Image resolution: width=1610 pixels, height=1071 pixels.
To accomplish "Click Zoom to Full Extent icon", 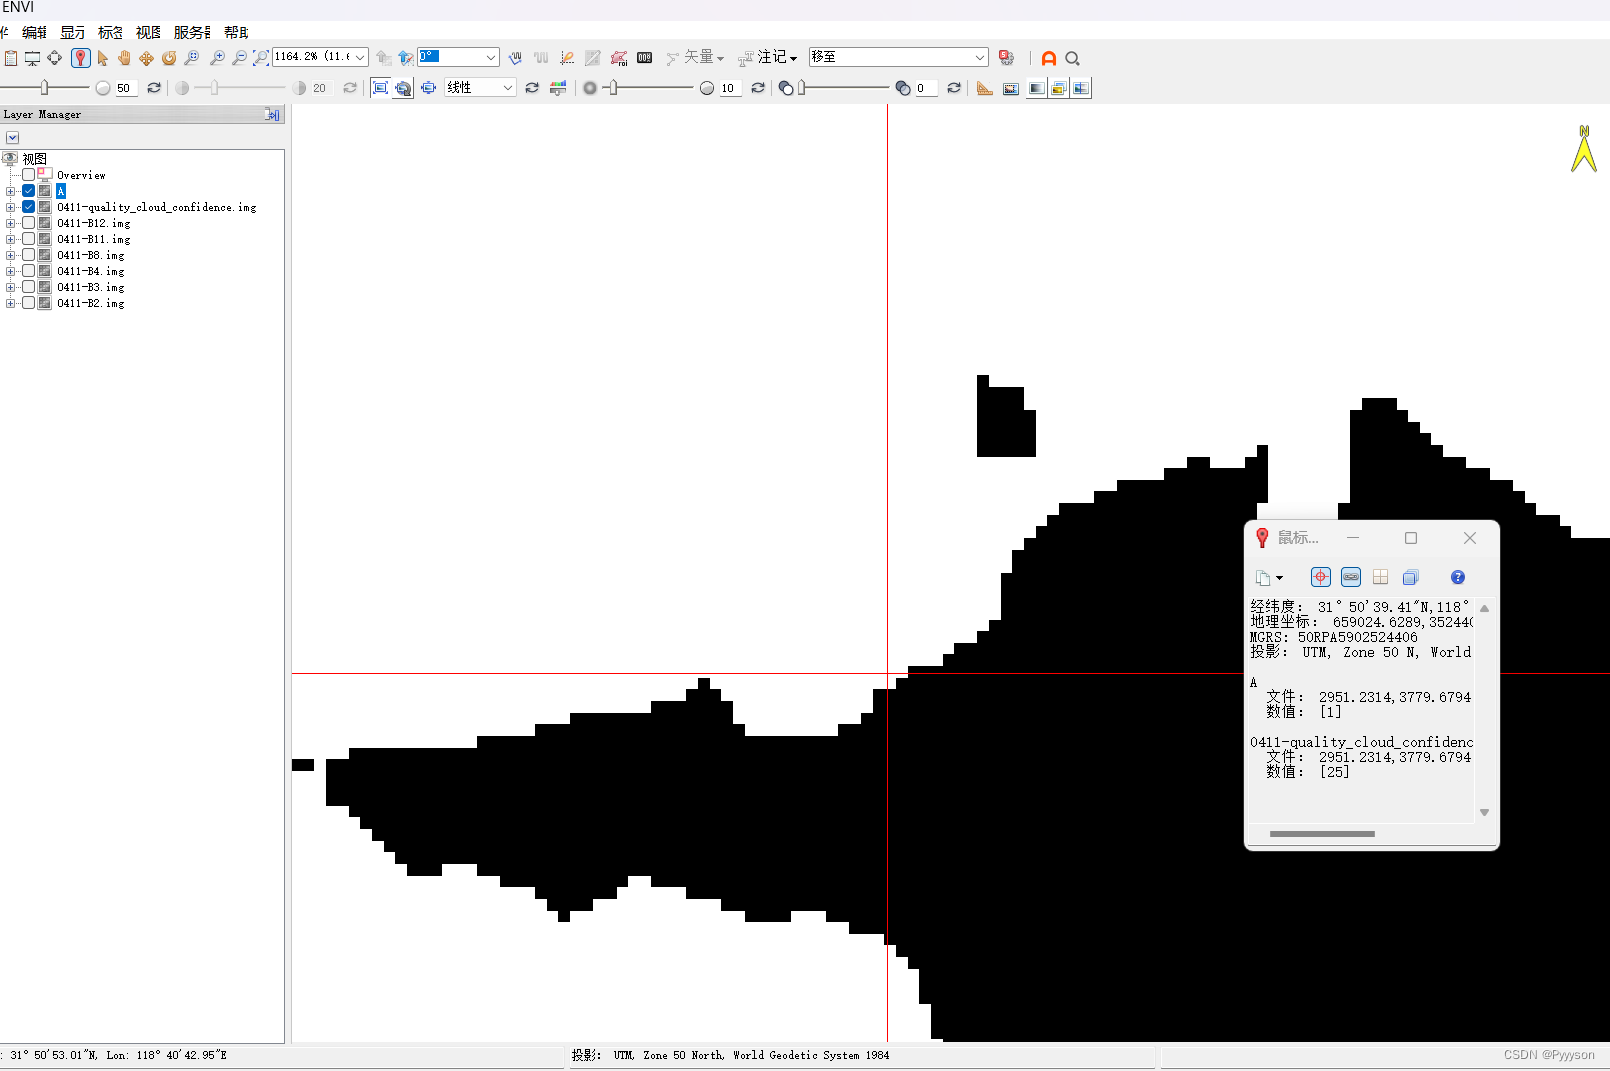I will pyautogui.click(x=261, y=58).
